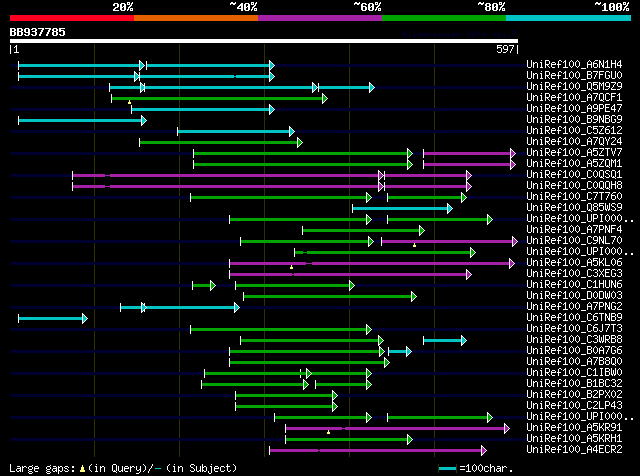Click the Large gaps legend text
Screen dimensions: 640x476
coord(123,468)
